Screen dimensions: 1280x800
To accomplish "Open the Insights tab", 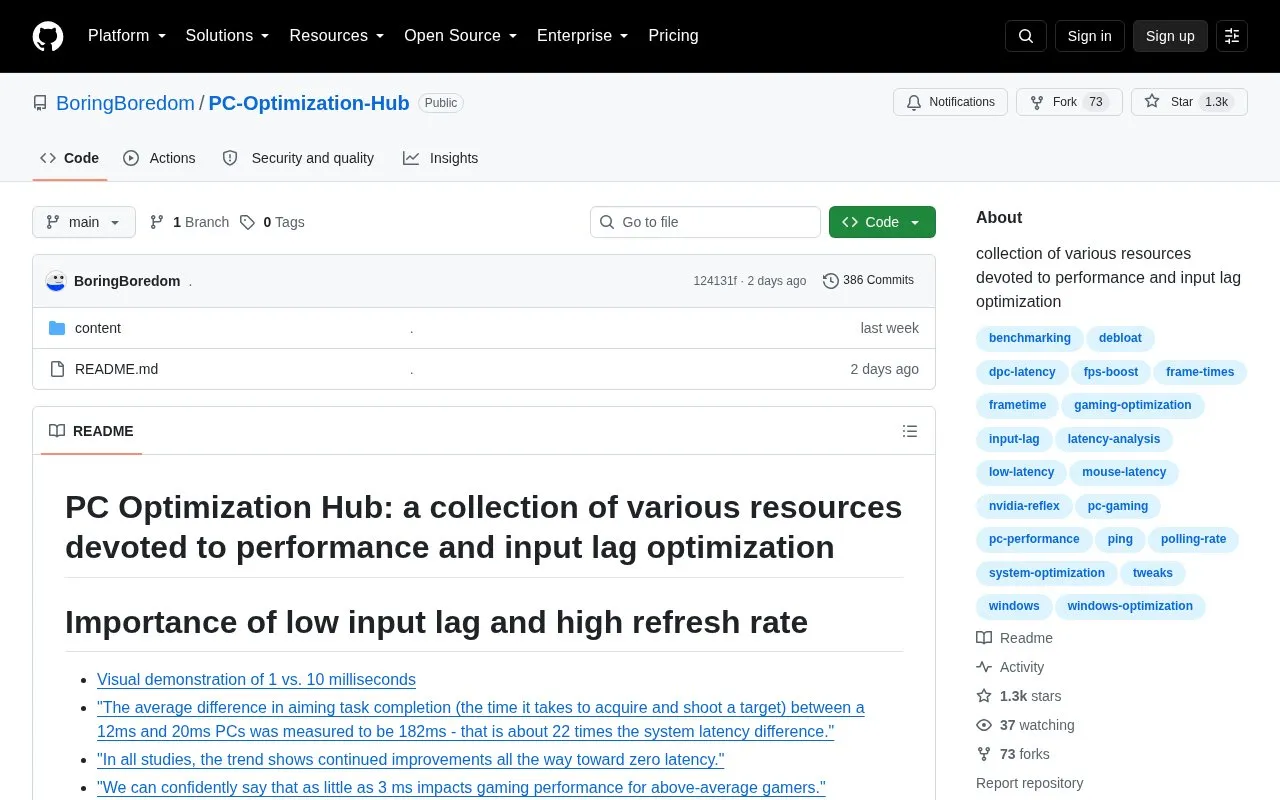I will click(441, 158).
